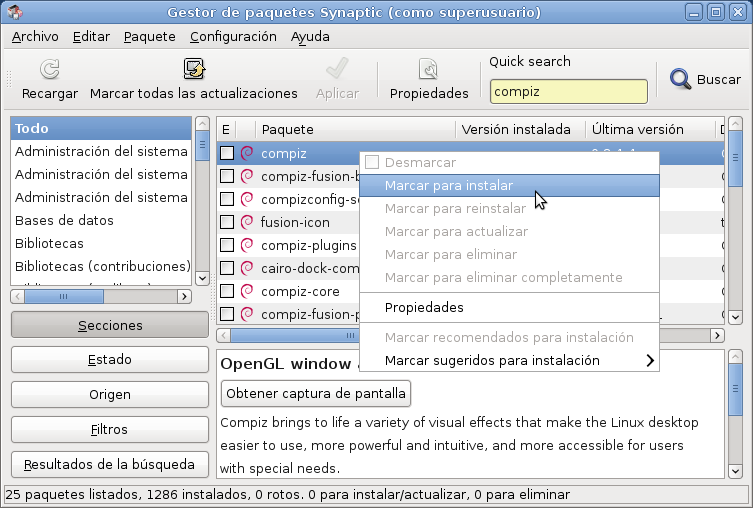This screenshot has width=753, height=508.
Task: Expand Marcar sugeridos para instalación submenu arrow
Action: pyautogui.click(x=650, y=361)
